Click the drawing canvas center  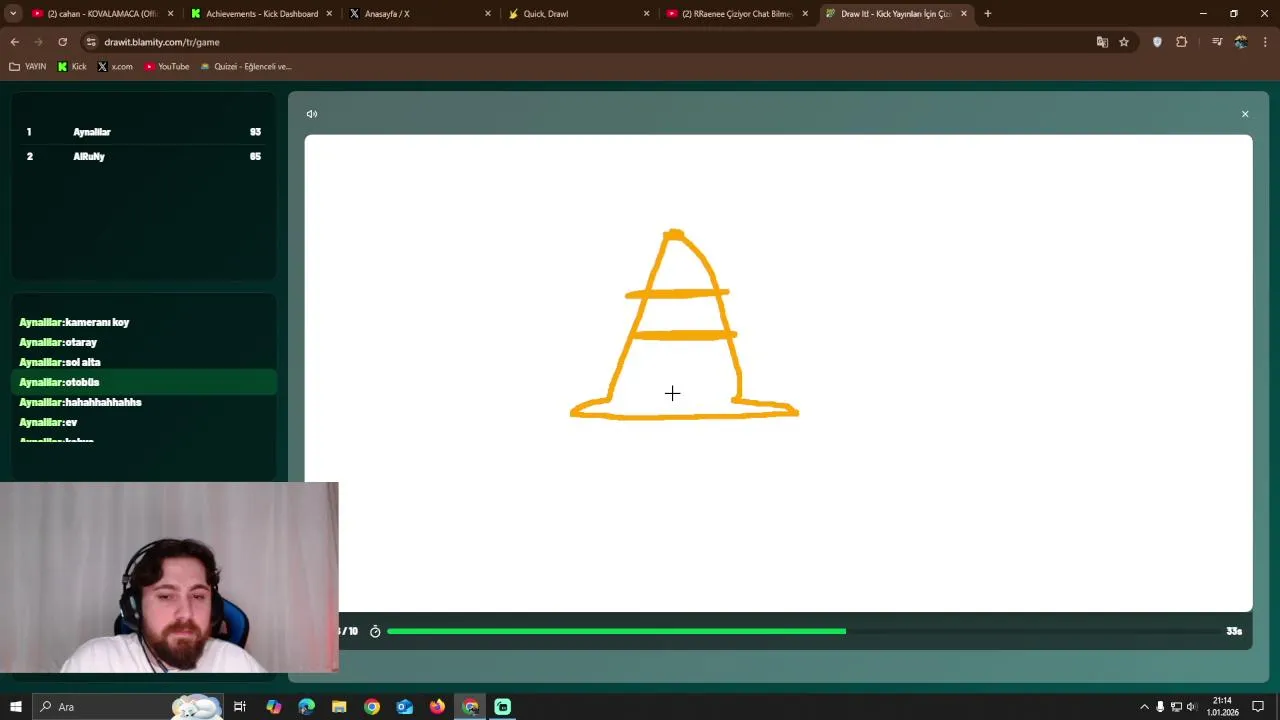778,373
